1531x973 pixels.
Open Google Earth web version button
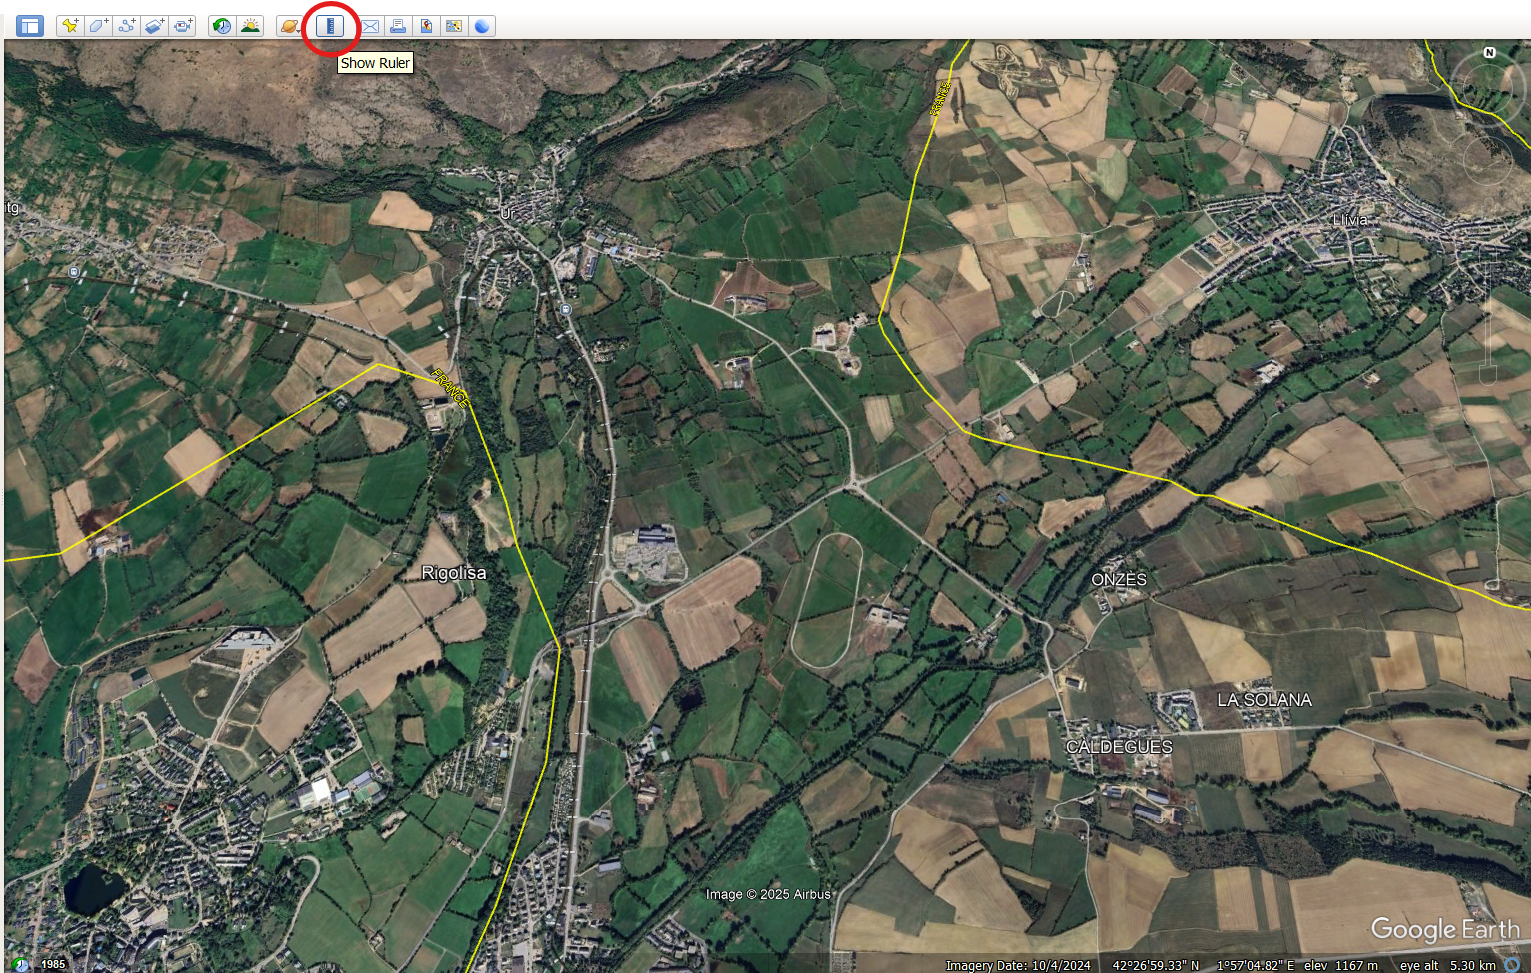(x=482, y=26)
